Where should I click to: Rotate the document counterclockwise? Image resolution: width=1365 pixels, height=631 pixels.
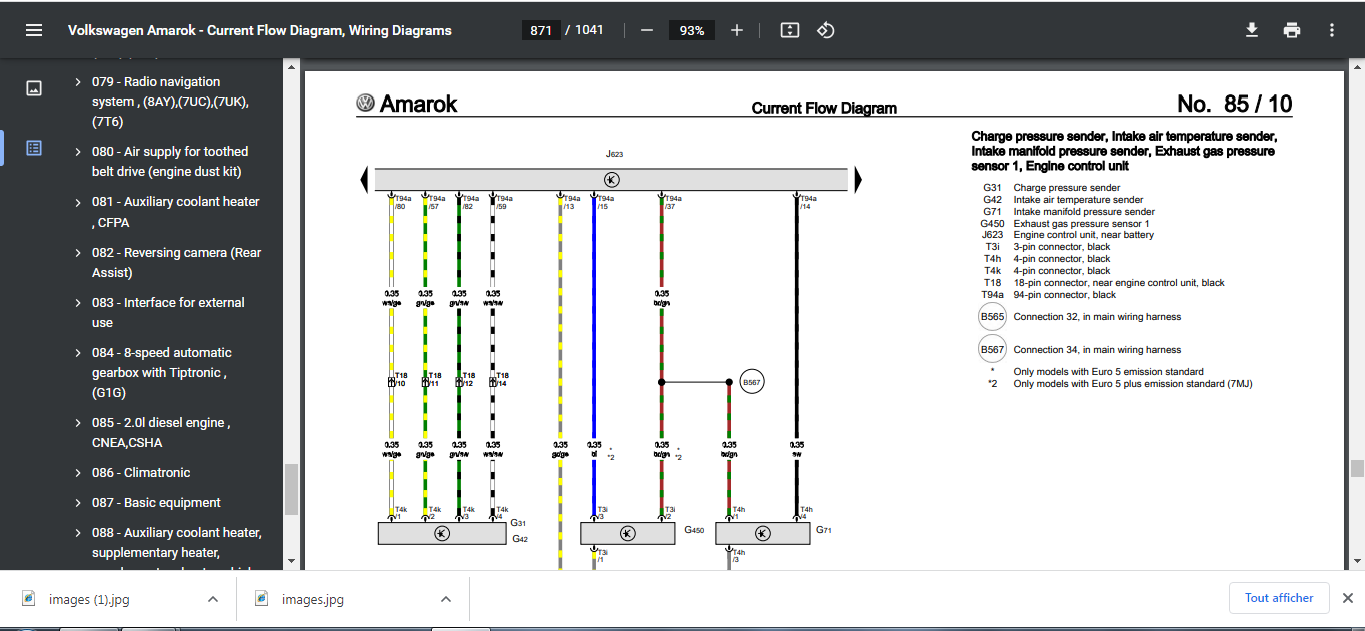click(826, 30)
